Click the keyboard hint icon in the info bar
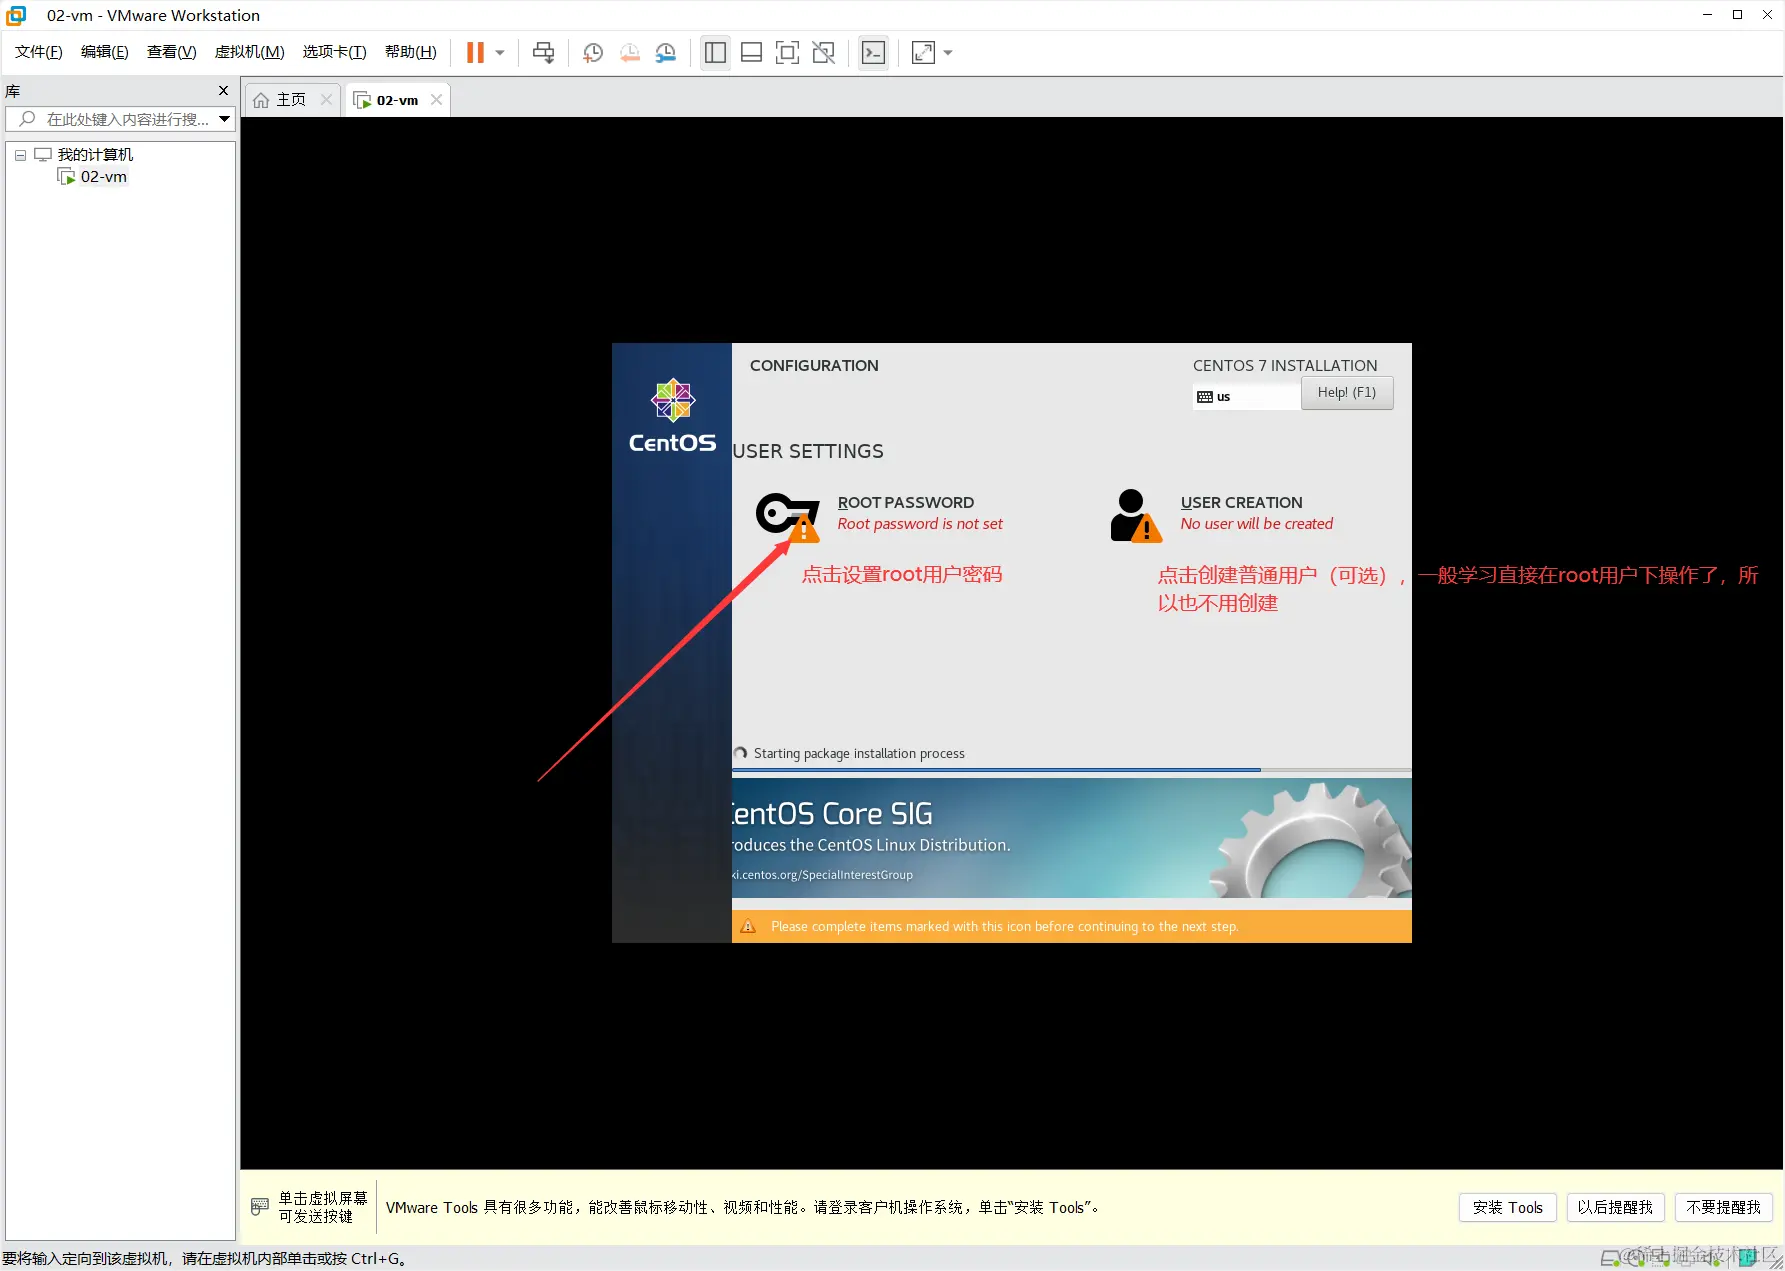Image resolution: width=1785 pixels, height=1271 pixels. click(260, 1207)
